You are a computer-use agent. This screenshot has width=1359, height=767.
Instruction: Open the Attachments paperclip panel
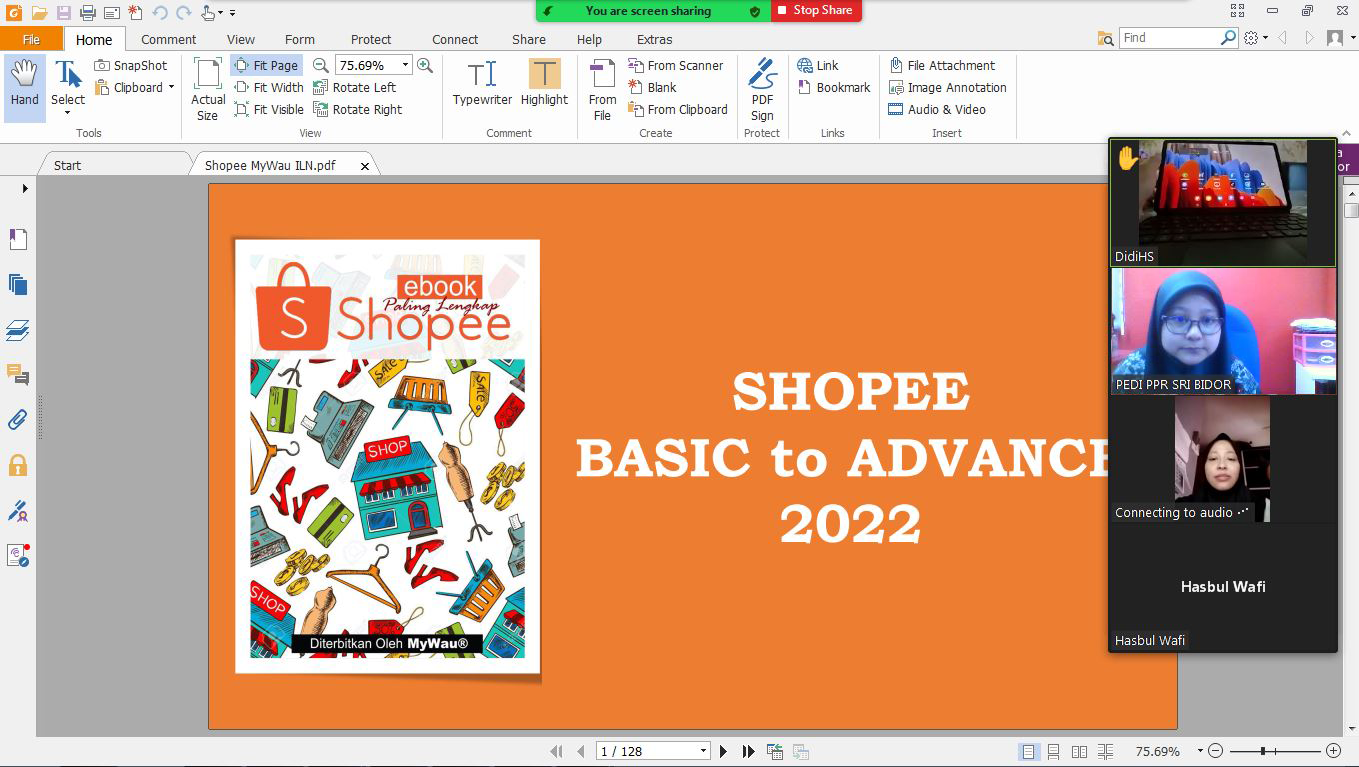pyautogui.click(x=18, y=420)
